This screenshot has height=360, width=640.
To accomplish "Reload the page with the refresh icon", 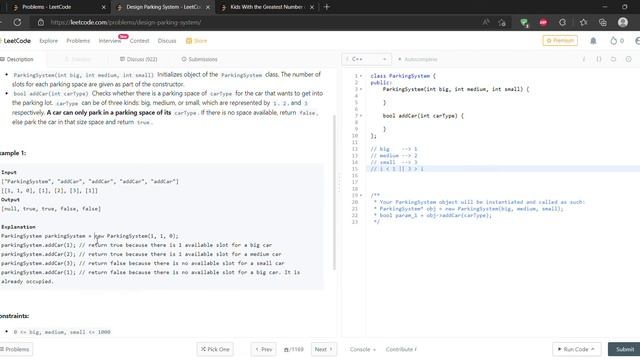I will 17,22.
